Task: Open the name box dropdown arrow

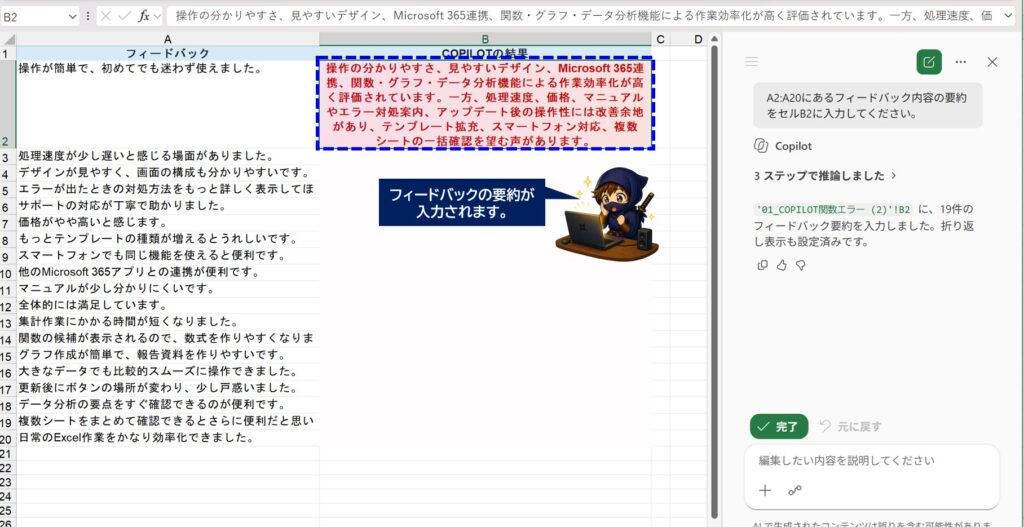Action: click(x=72, y=17)
